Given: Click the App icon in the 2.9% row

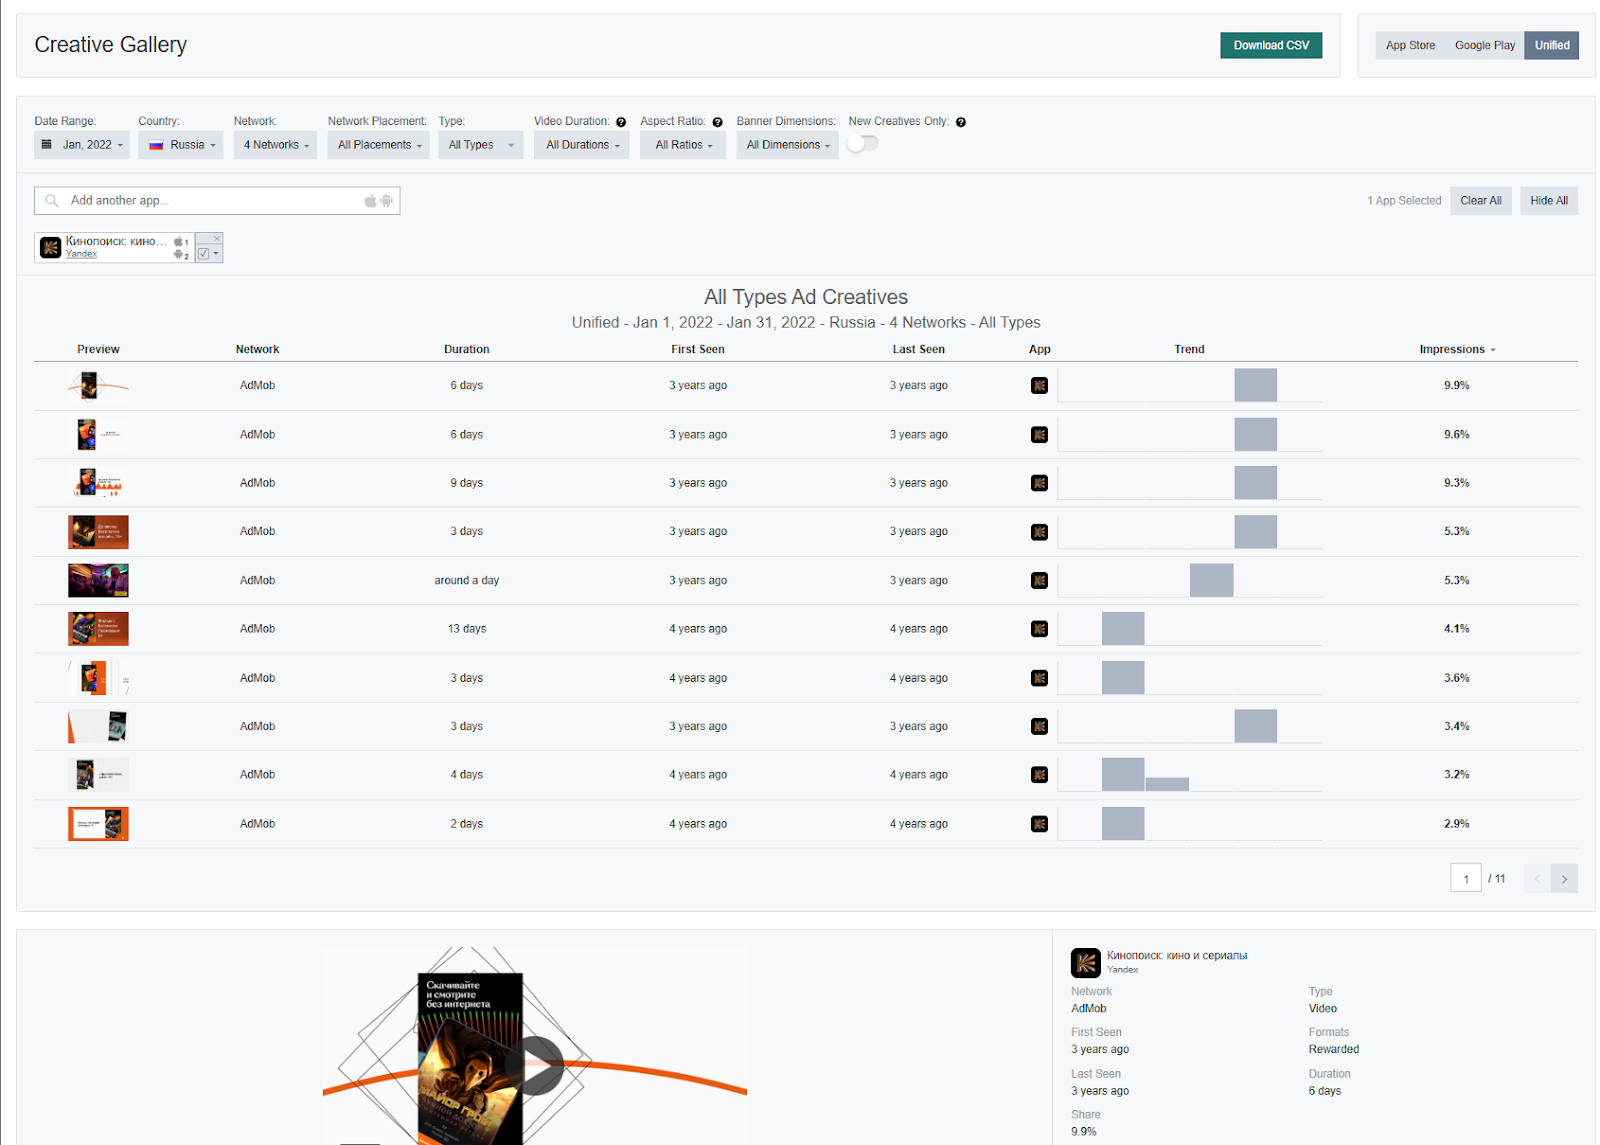Looking at the screenshot, I should (x=1040, y=824).
